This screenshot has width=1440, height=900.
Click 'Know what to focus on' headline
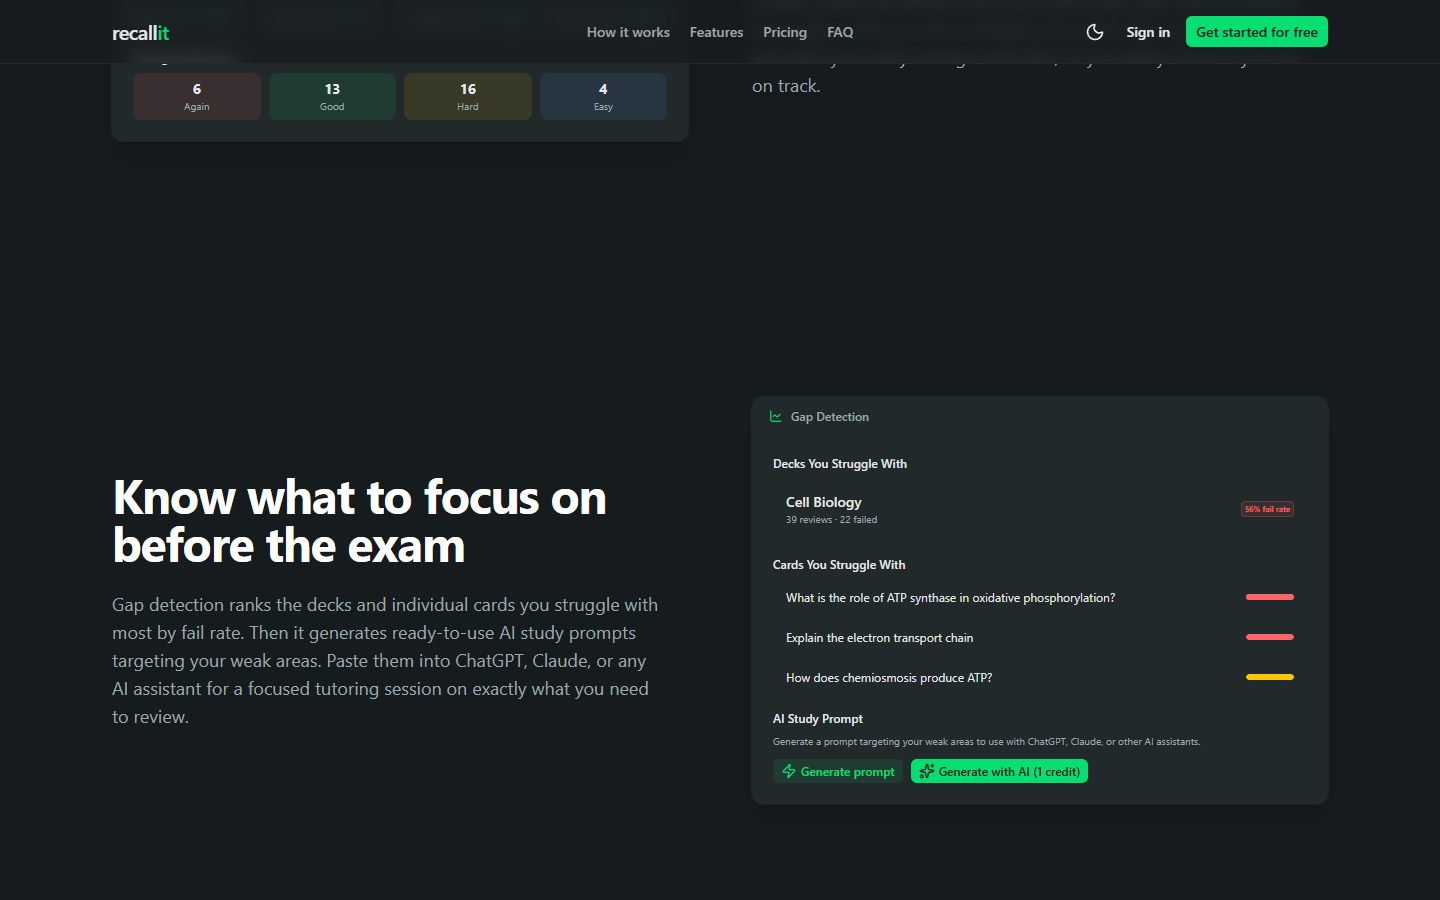[x=360, y=521]
